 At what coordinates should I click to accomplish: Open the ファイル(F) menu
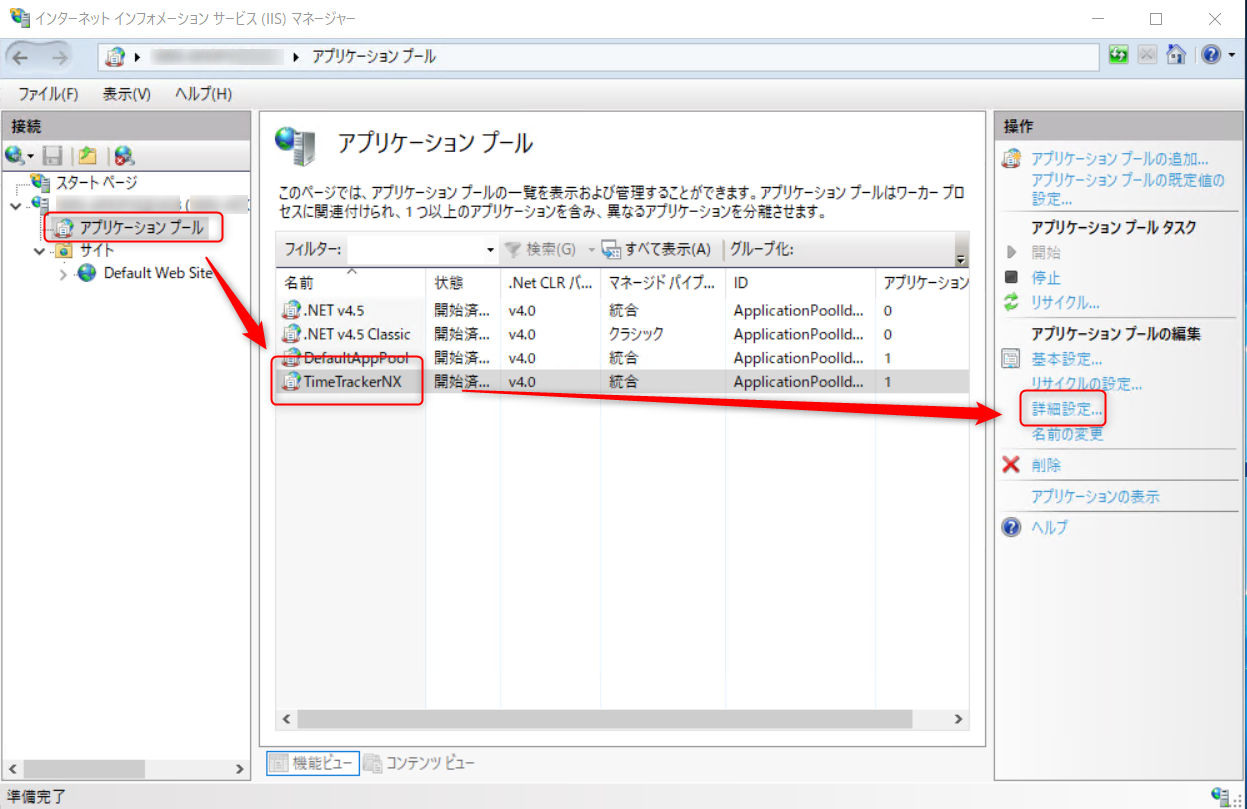(48, 94)
